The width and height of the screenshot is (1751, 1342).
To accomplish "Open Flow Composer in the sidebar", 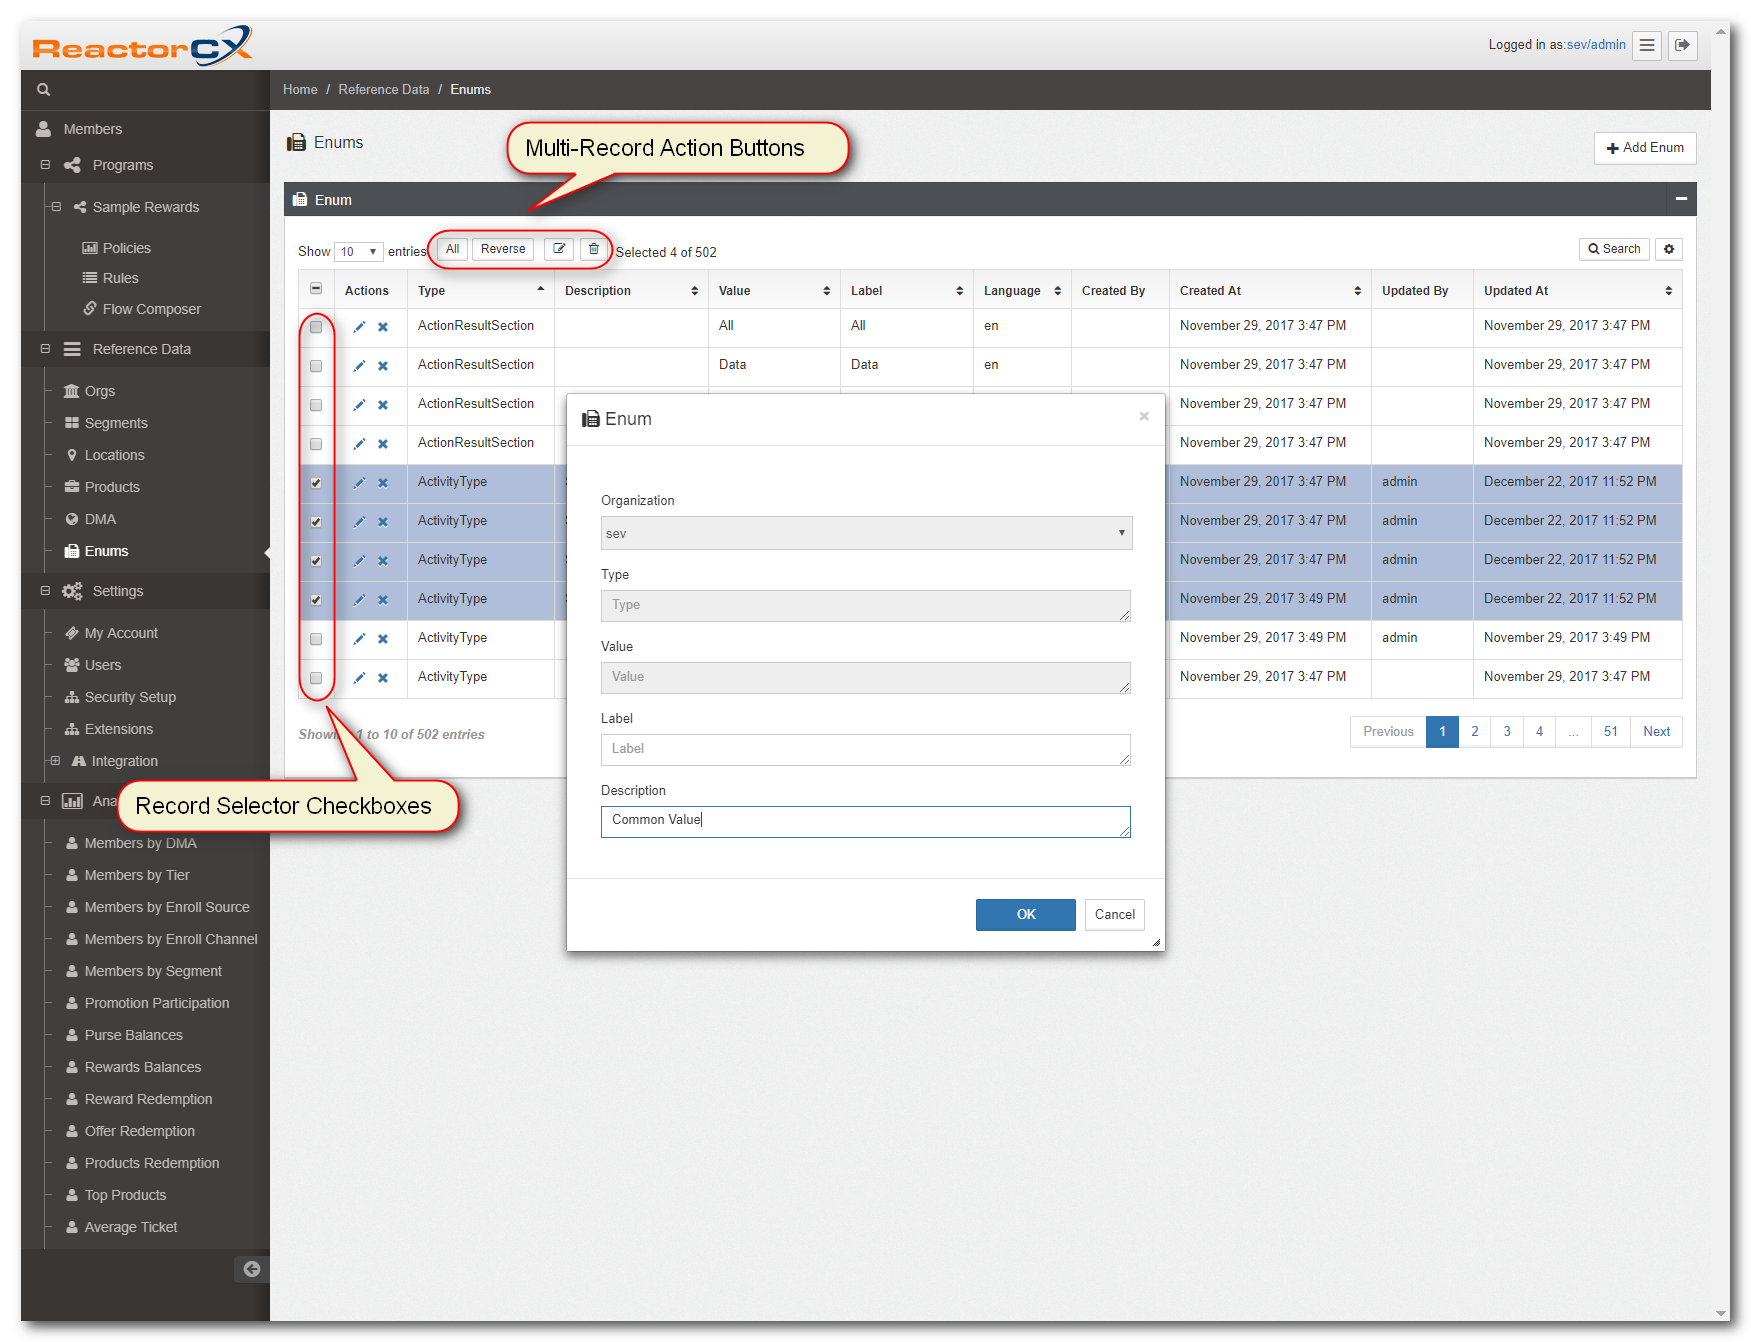I will [151, 309].
